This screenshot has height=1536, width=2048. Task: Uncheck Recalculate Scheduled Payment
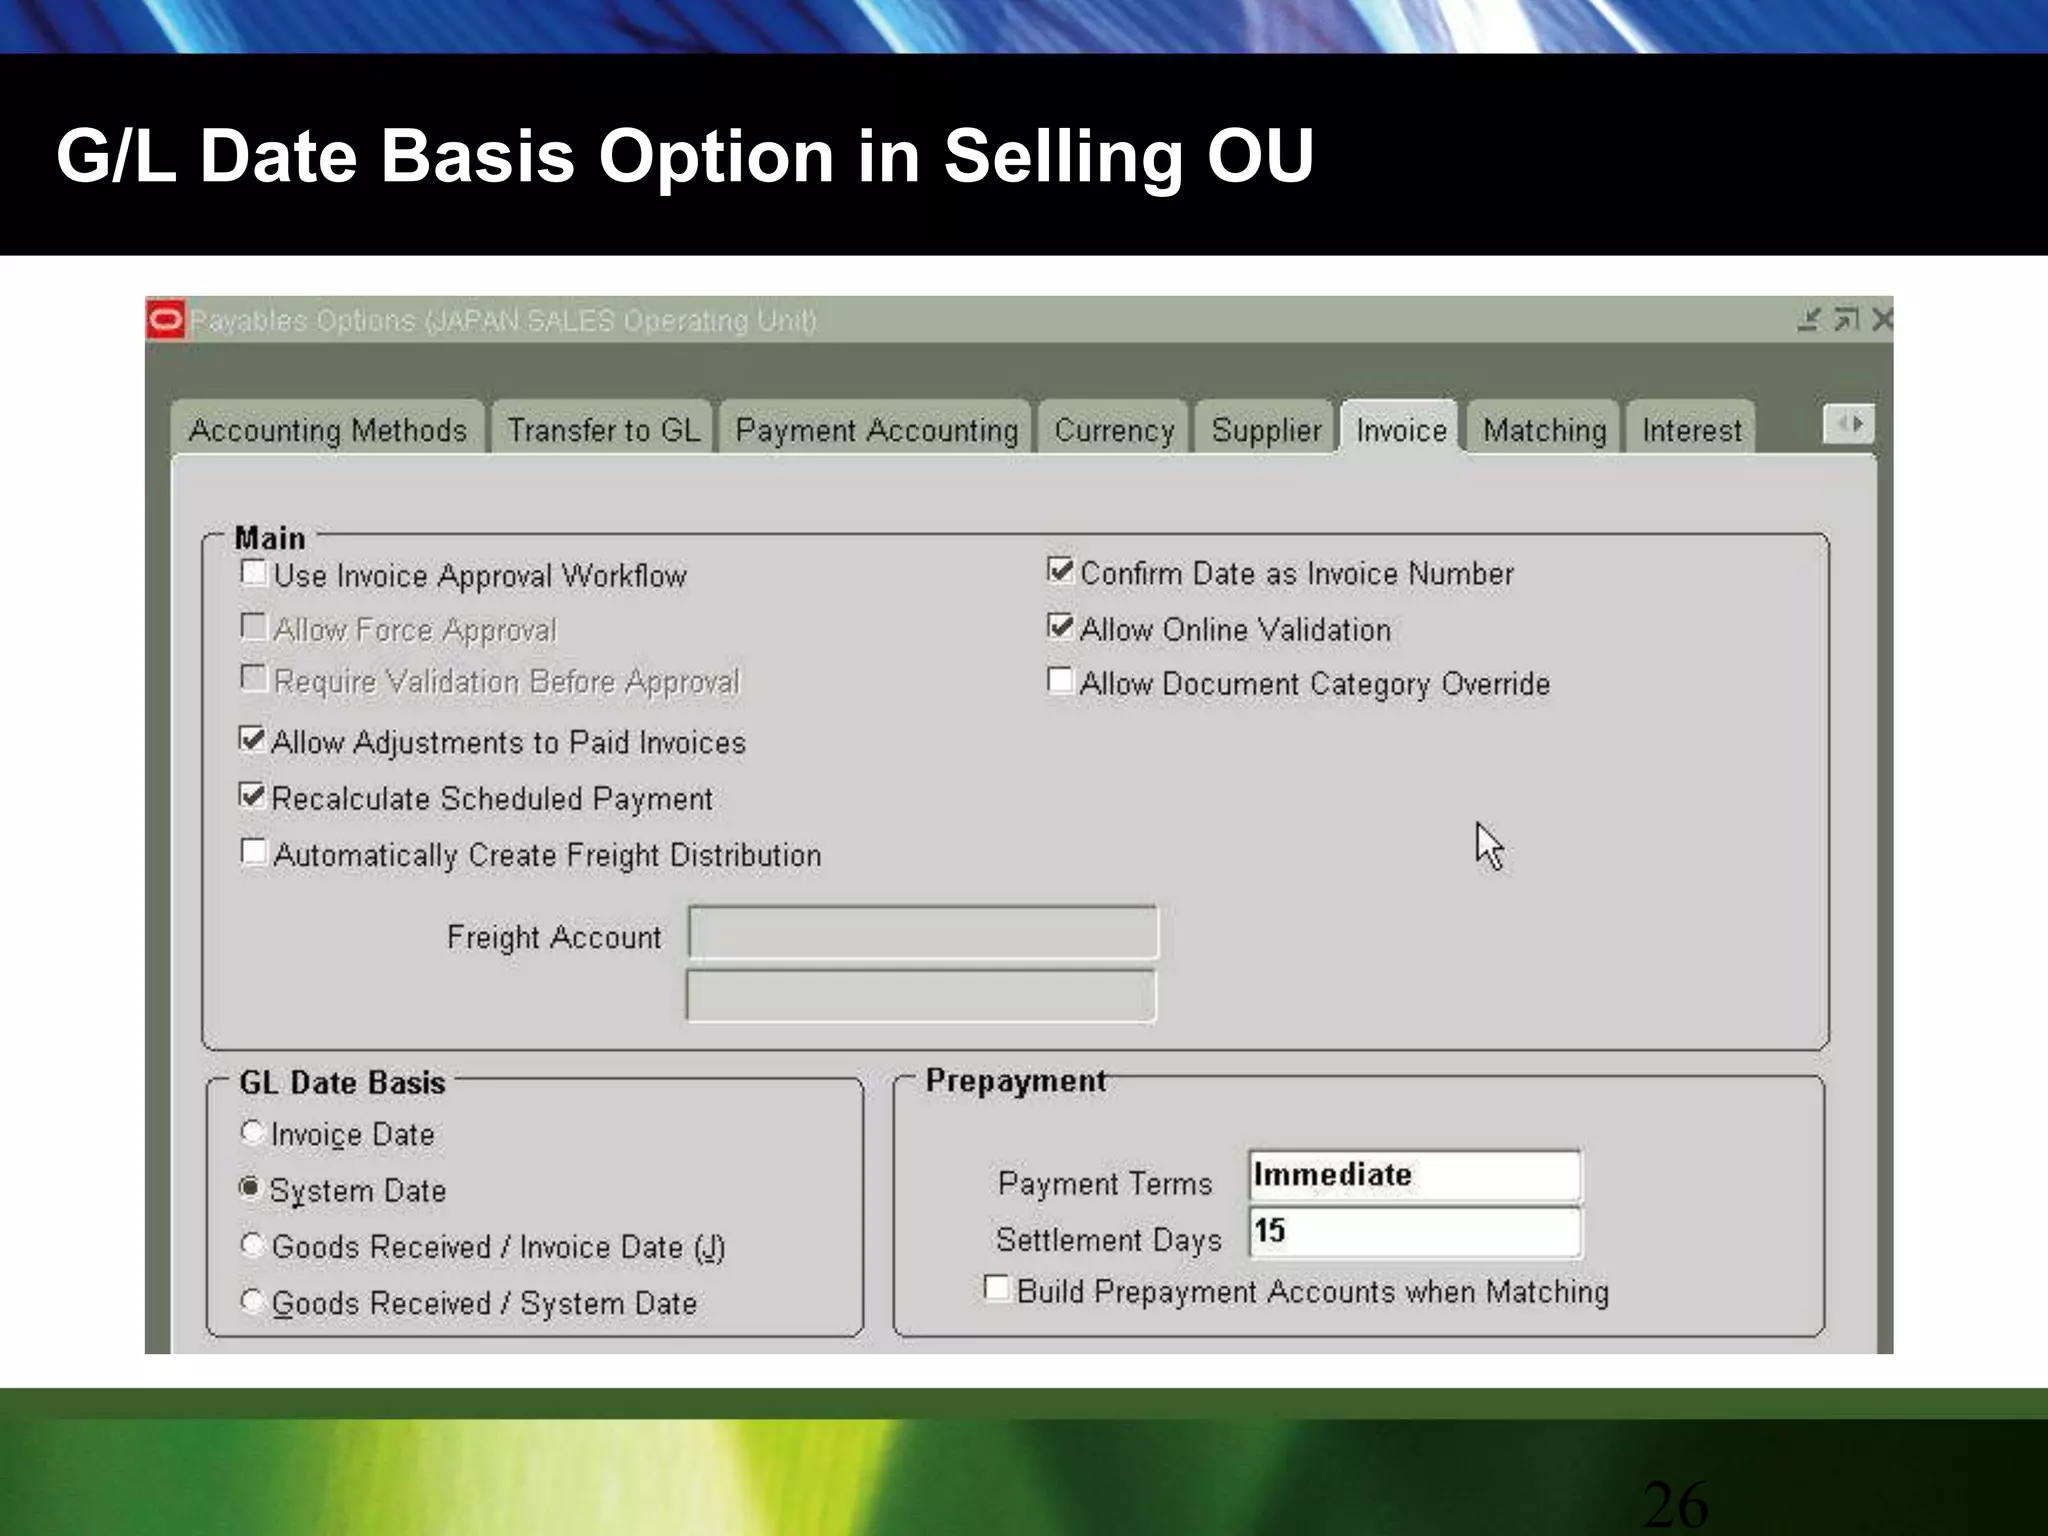252,795
